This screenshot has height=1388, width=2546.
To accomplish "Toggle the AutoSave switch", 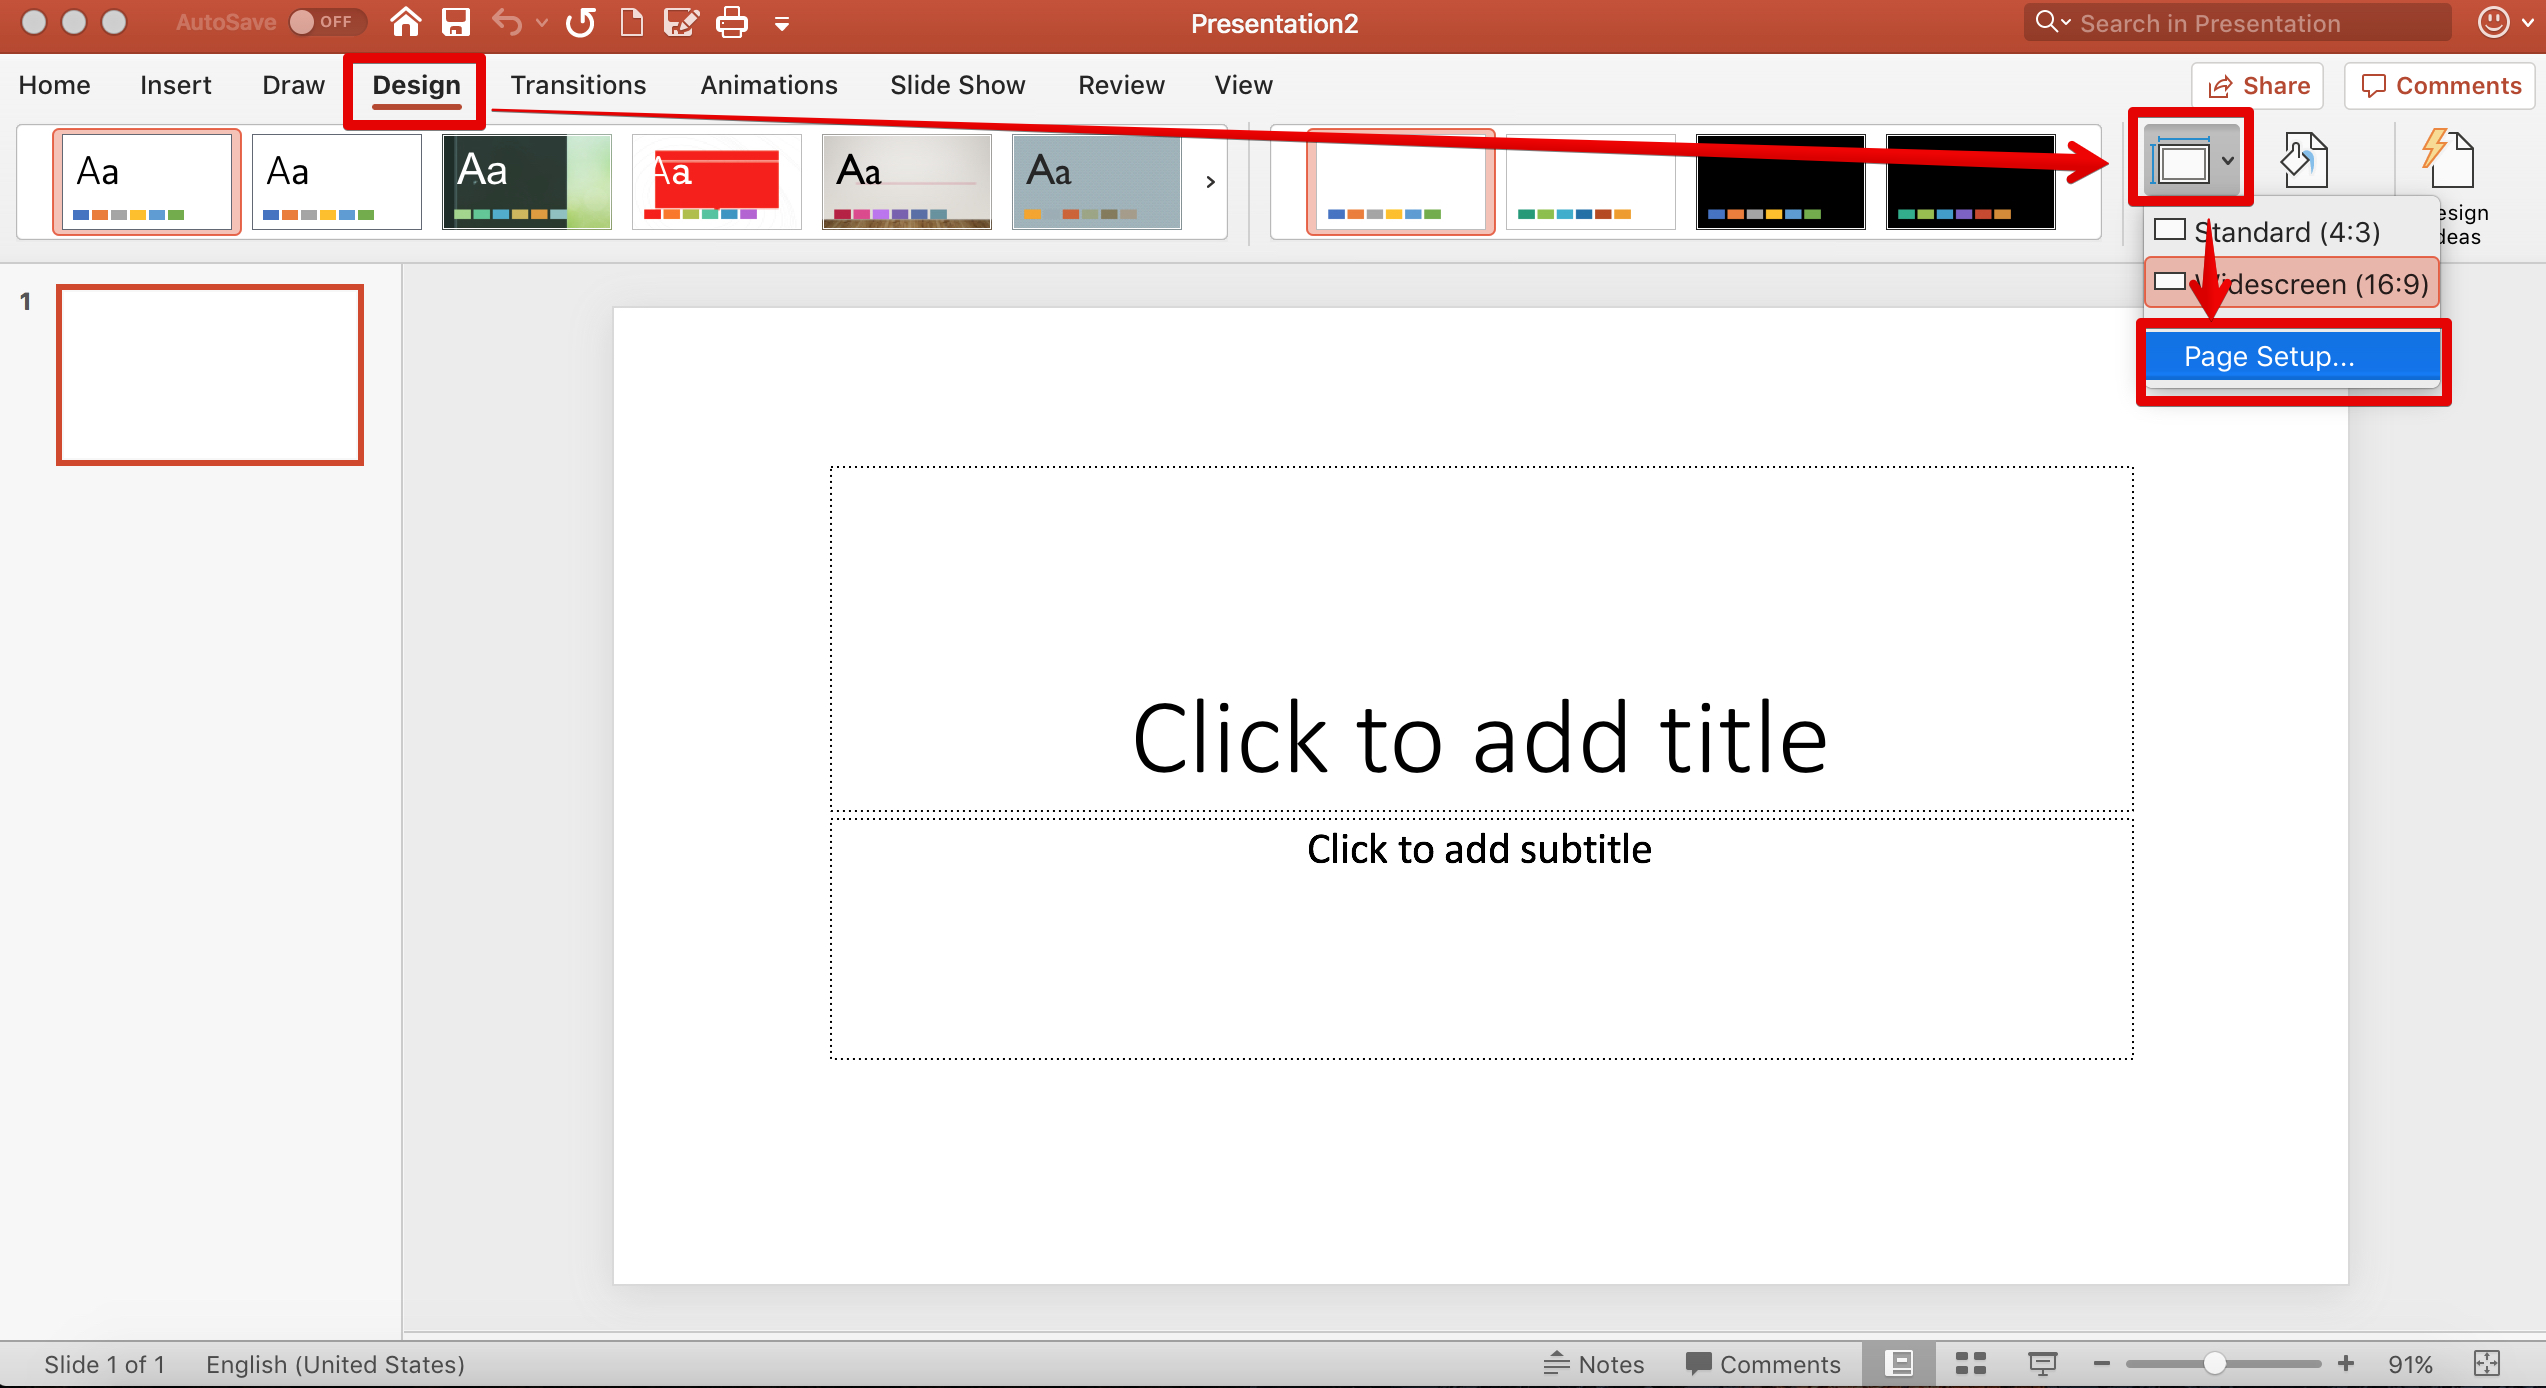I will pyautogui.click(x=325, y=22).
